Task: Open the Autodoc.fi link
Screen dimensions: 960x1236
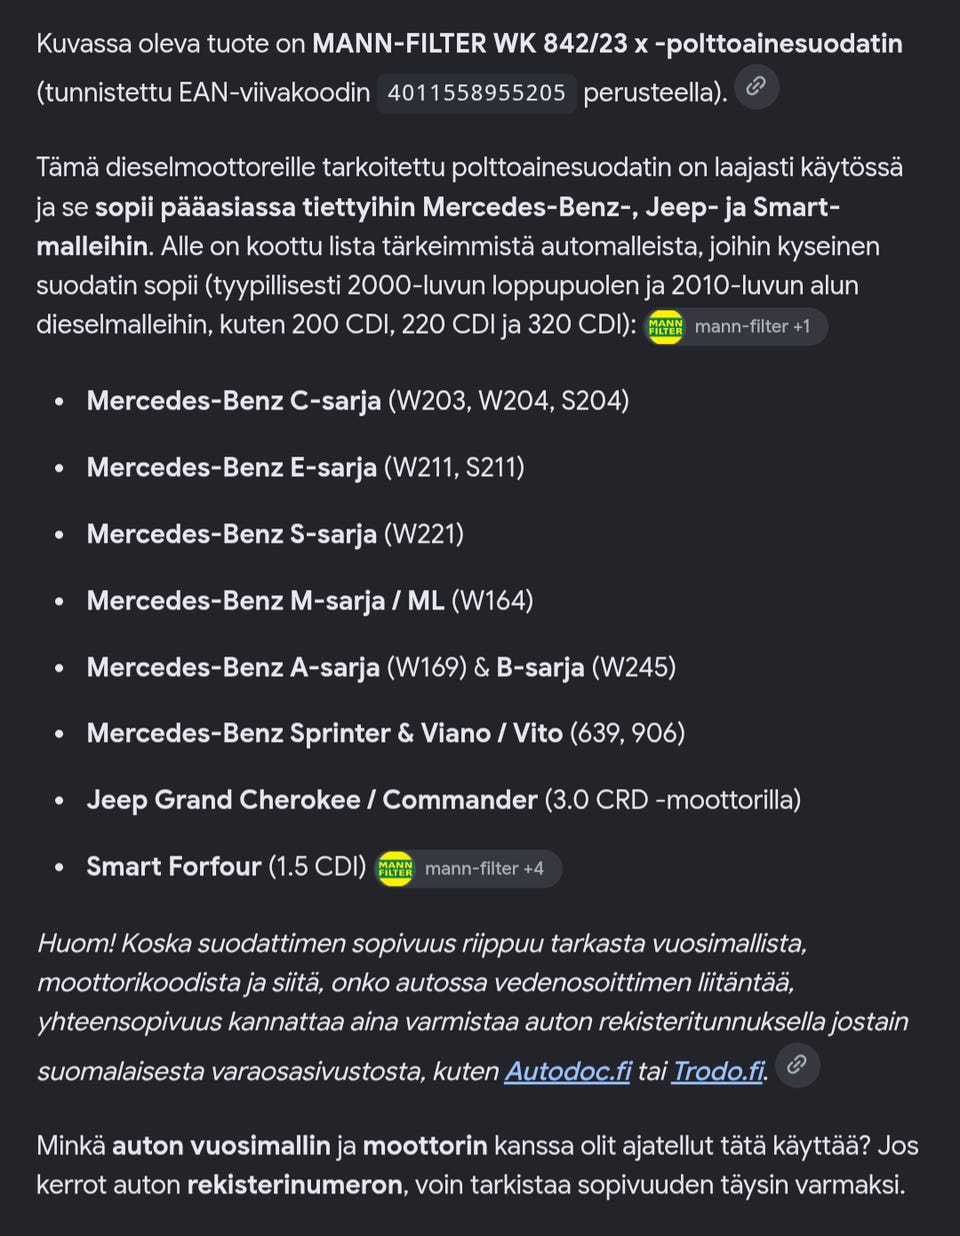Action: [568, 1071]
